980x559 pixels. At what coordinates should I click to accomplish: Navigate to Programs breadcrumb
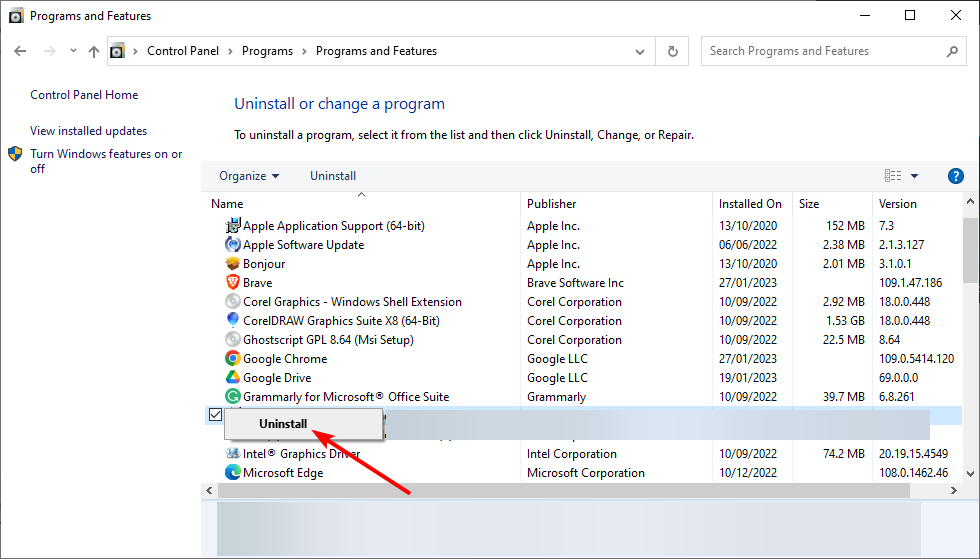pyautogui.click(x=268, y=51)
